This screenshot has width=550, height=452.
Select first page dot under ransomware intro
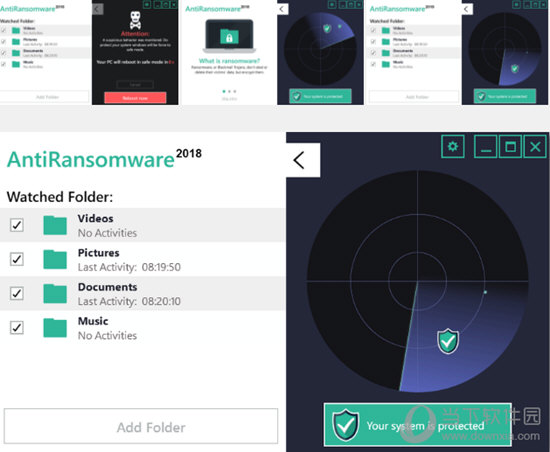(x=224, y=91)
